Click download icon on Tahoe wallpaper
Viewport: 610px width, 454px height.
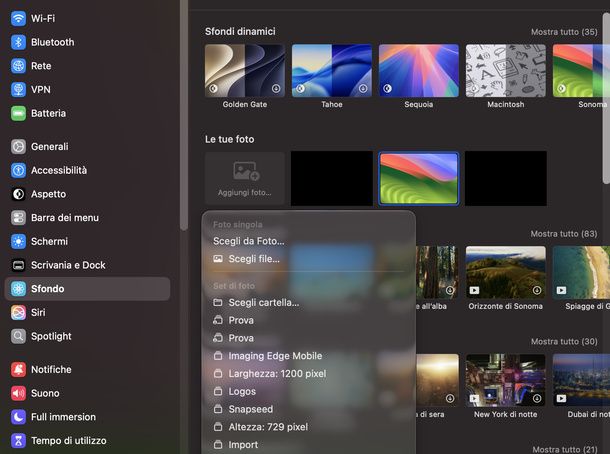363,89
